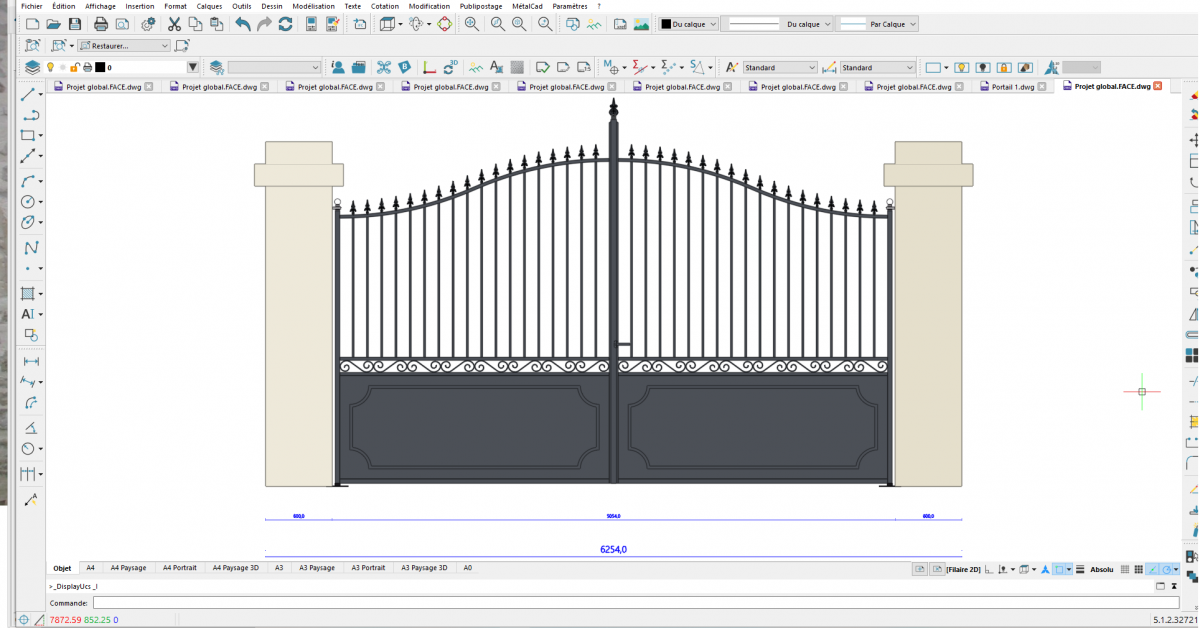Viewport: 1200px width, 628px height.
Task: Open the lineweight Par Calque dropdown
Action: point(877,24)
